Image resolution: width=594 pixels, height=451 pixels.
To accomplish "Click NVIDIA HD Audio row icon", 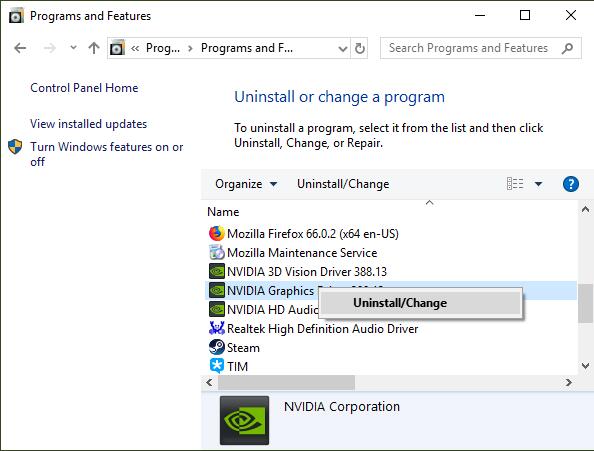I will (217, 309).
